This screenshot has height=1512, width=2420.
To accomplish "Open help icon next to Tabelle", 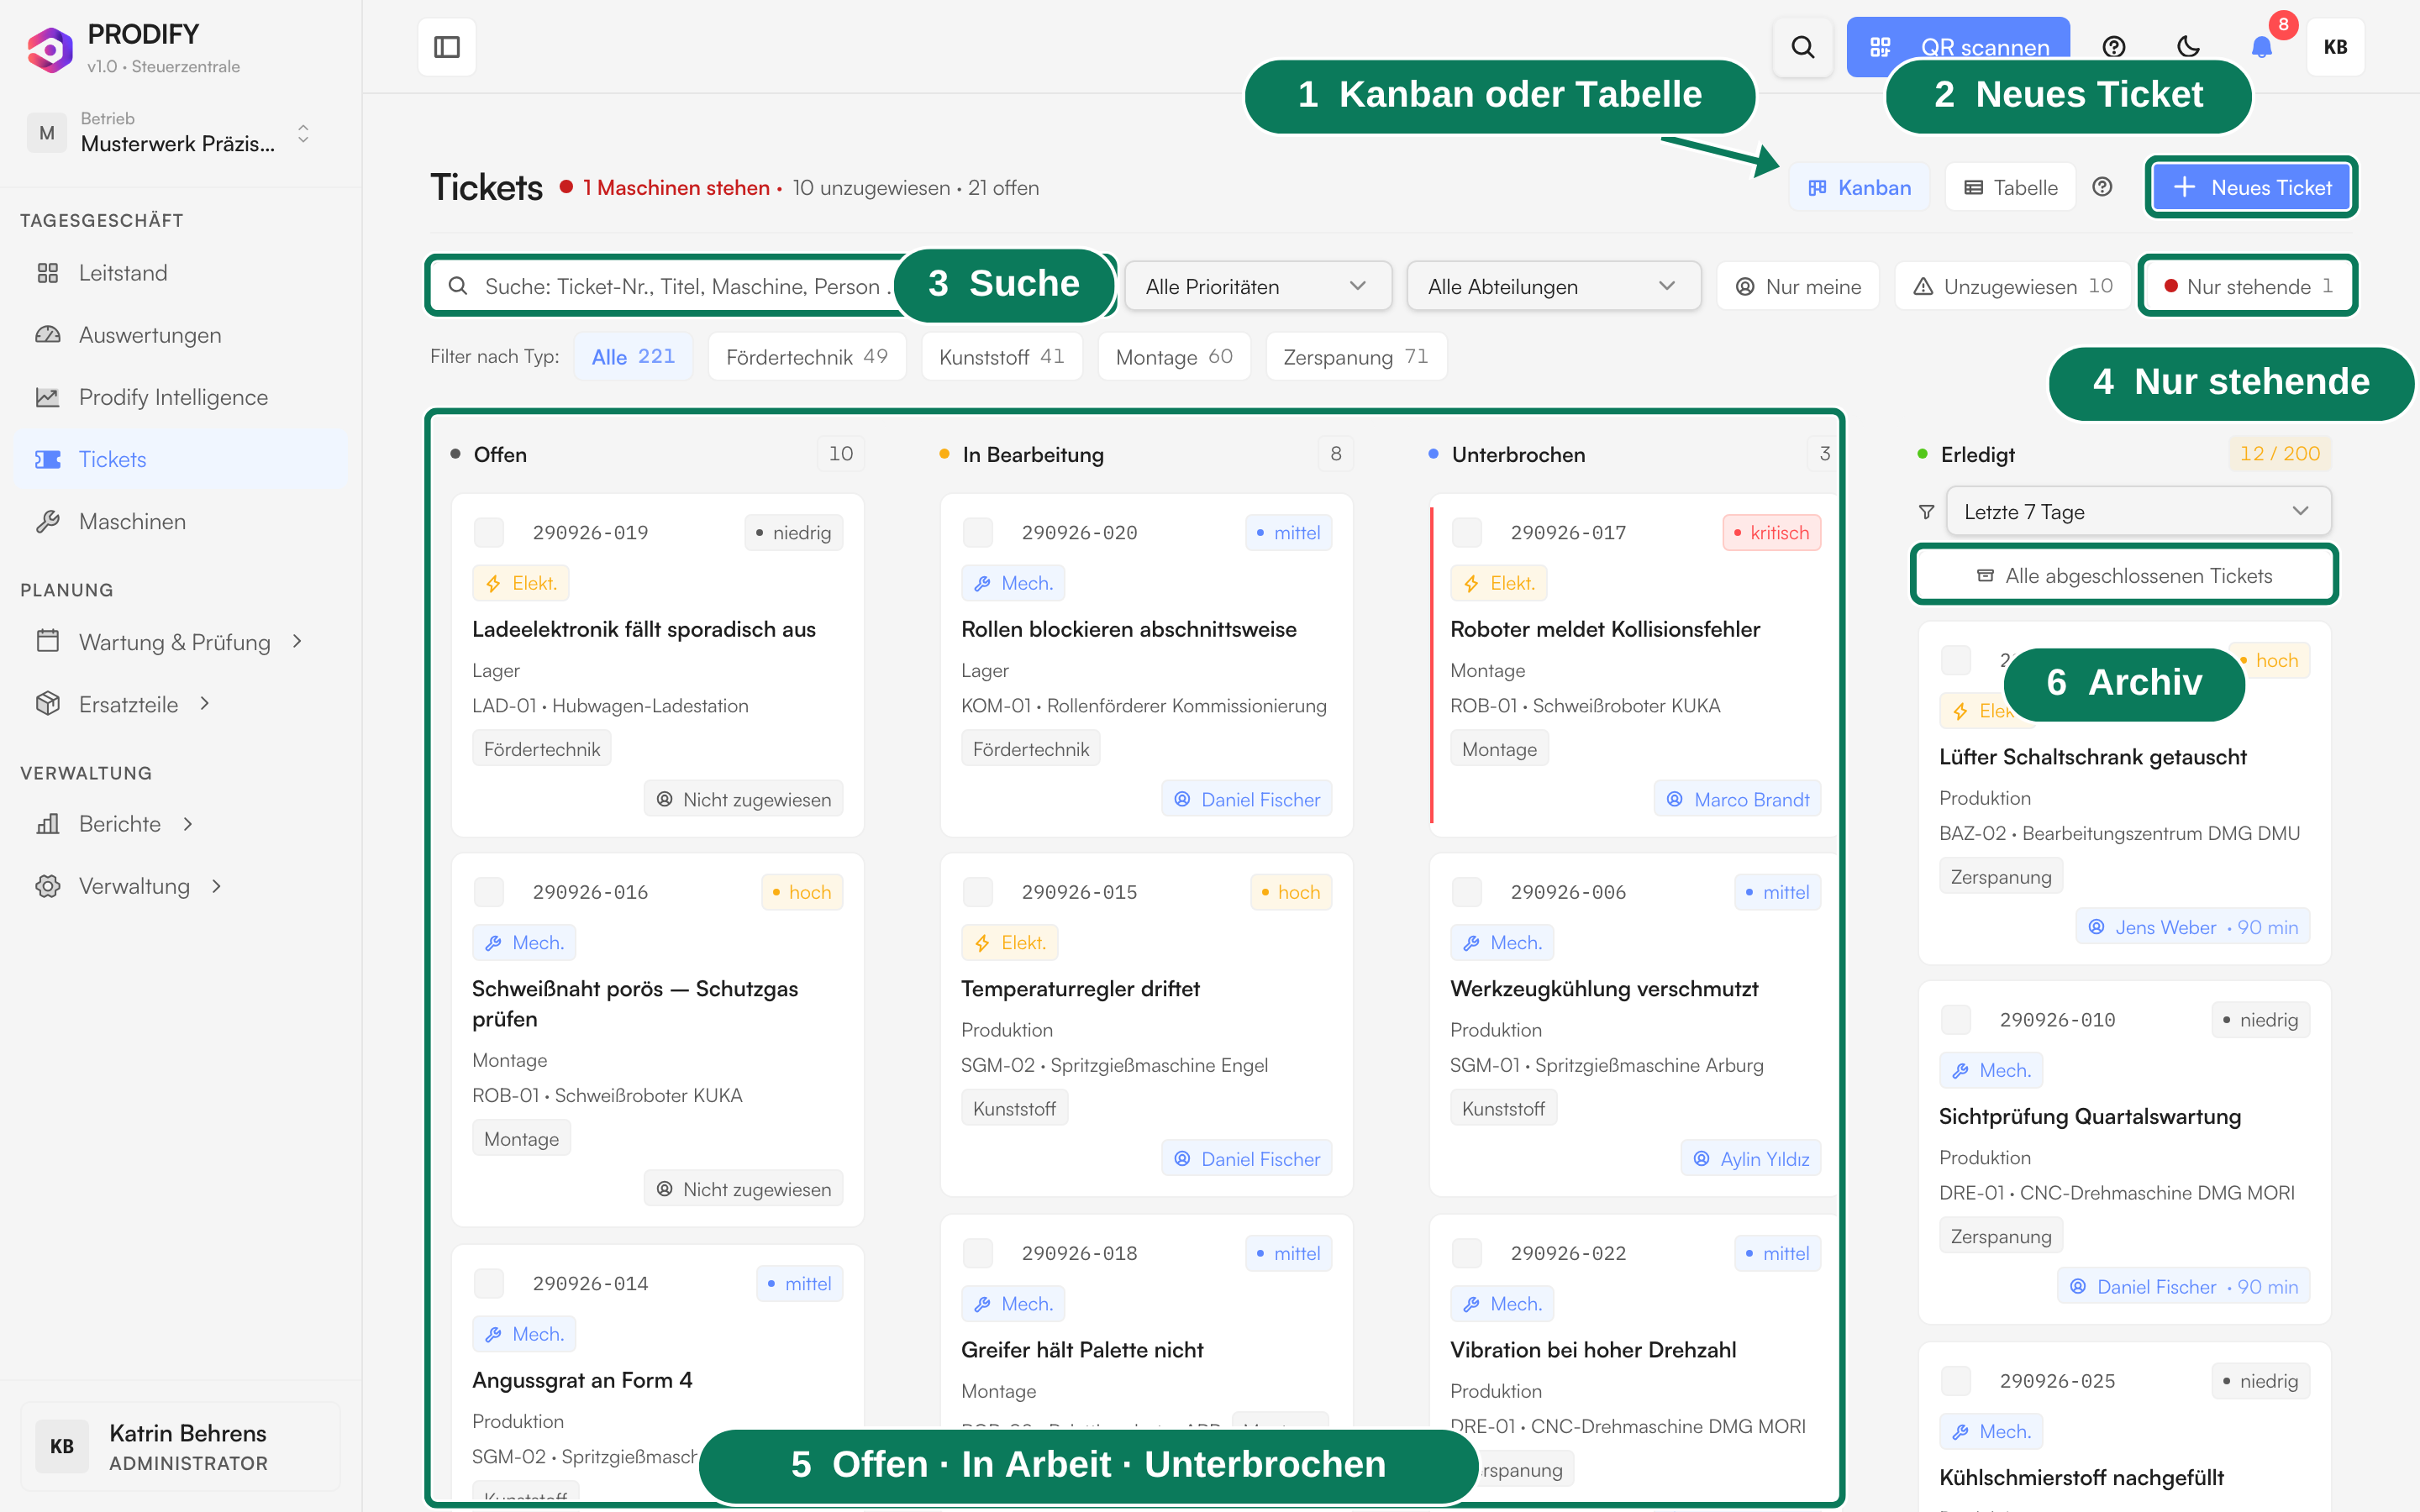I will (x=2102, y=187).
